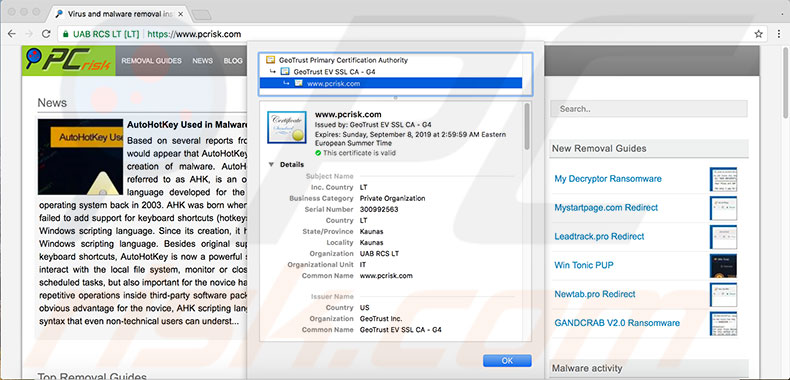Click the PCrisk logo
Image resolution: width=790 pixels, height=380 pixels.
point(69,60)
